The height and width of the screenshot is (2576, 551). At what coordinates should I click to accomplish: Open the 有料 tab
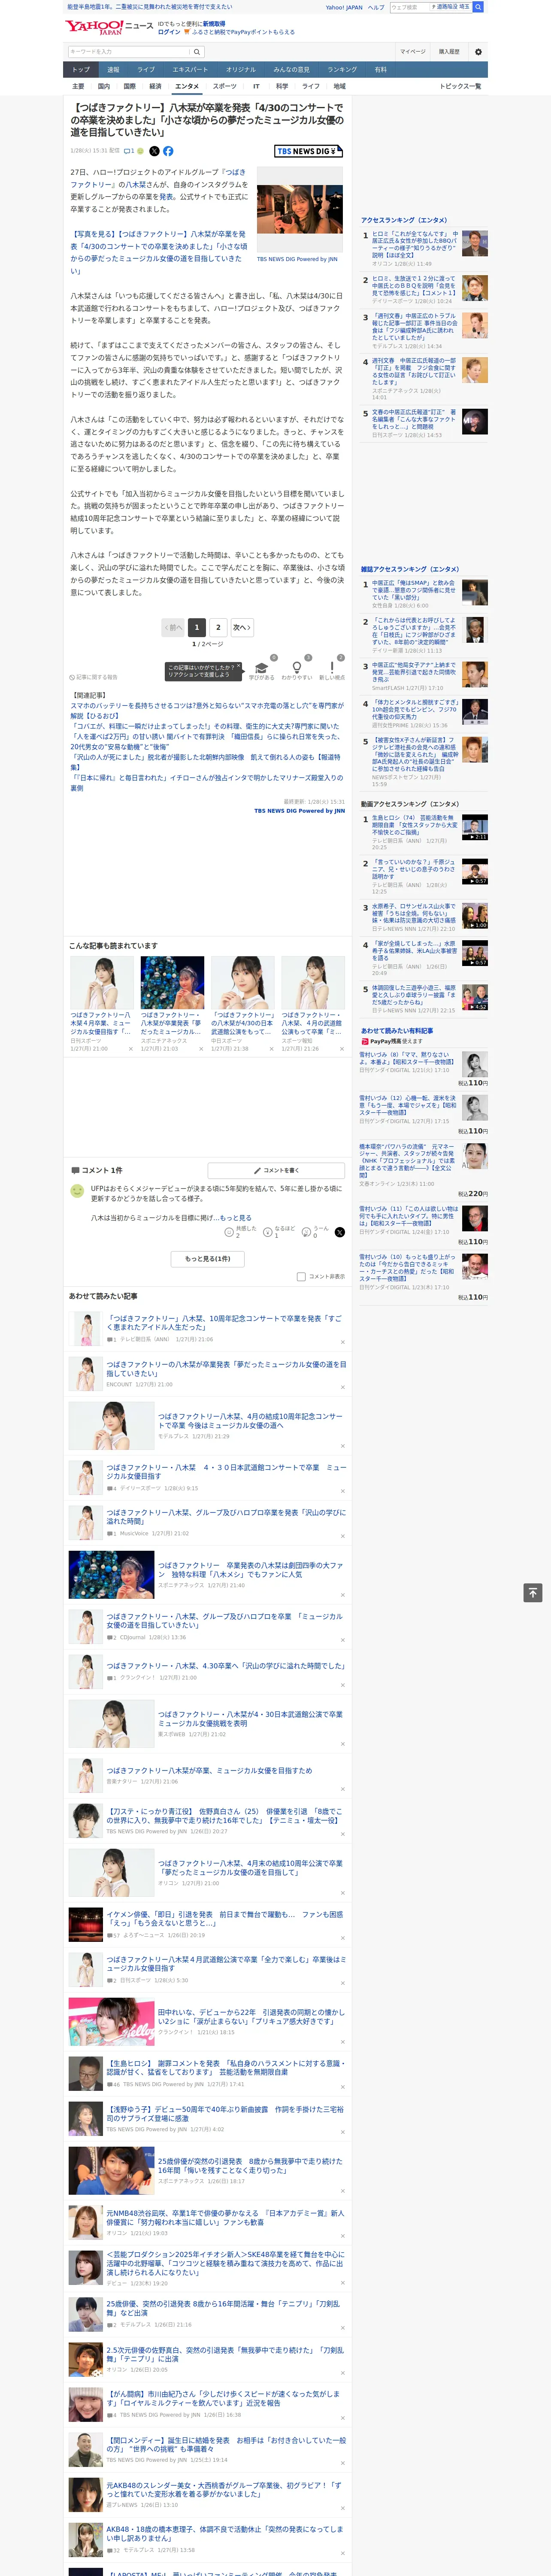pyautogui.click(x=380, y=70)
